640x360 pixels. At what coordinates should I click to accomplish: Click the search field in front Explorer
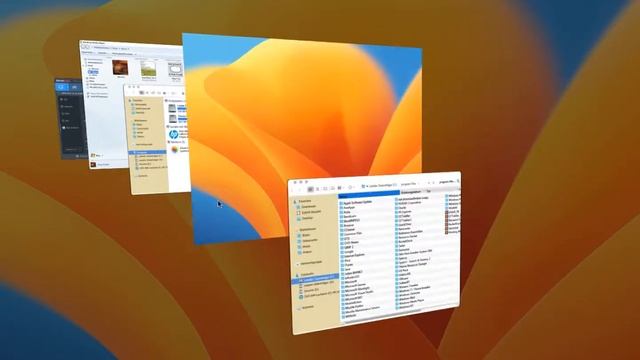coord(448,182)
